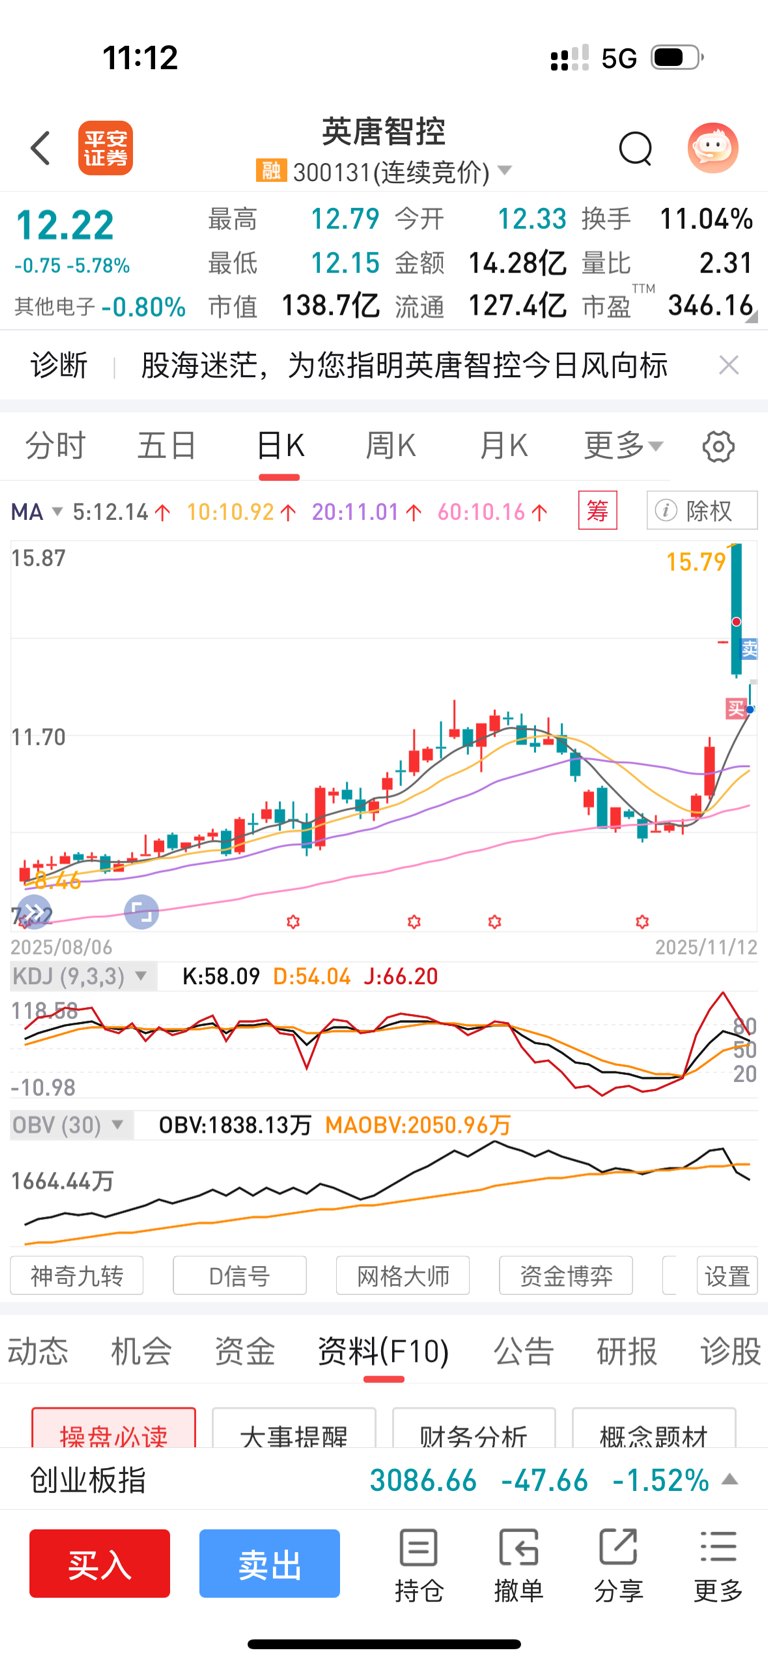Tap the double-arrow chart scroll icon
Viewport: 769px width, 1665px height.
pos(34,912)
